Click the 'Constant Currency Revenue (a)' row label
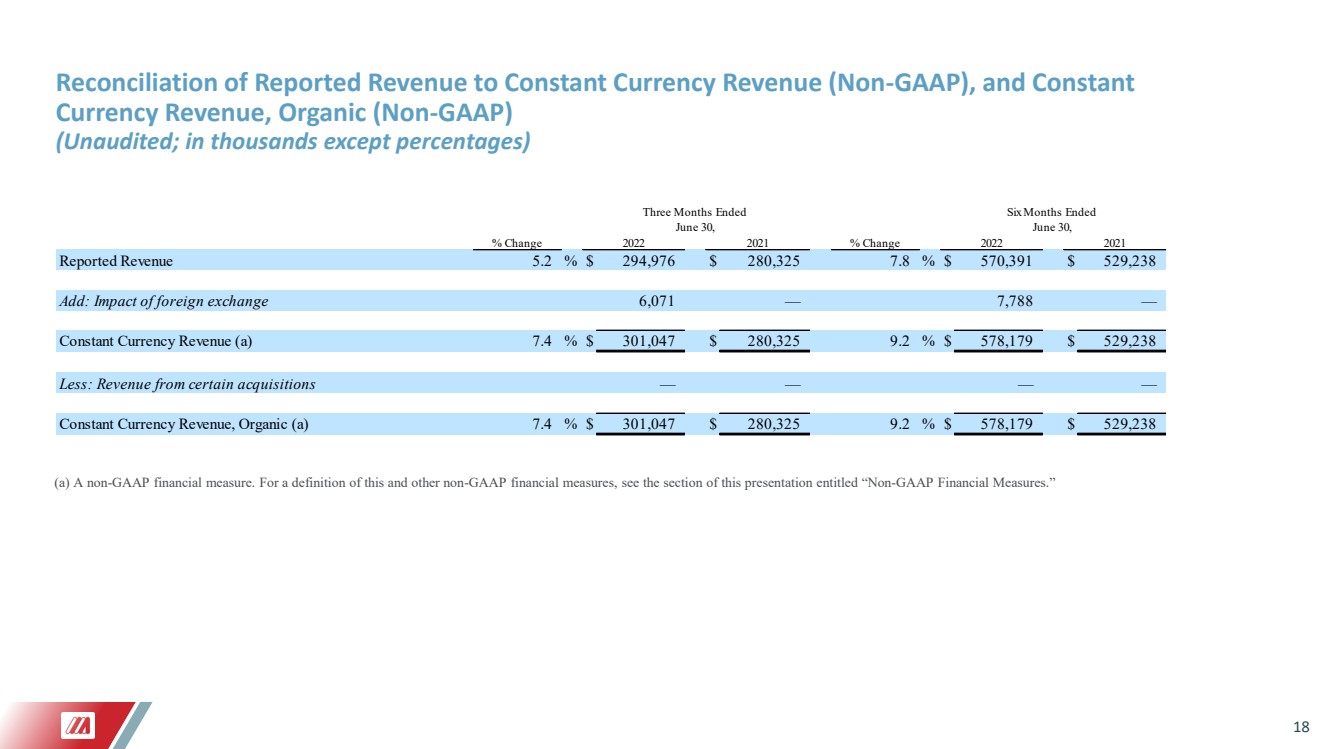The width and height of the screenshot is (1333, 749). click(x=156, y=342)
